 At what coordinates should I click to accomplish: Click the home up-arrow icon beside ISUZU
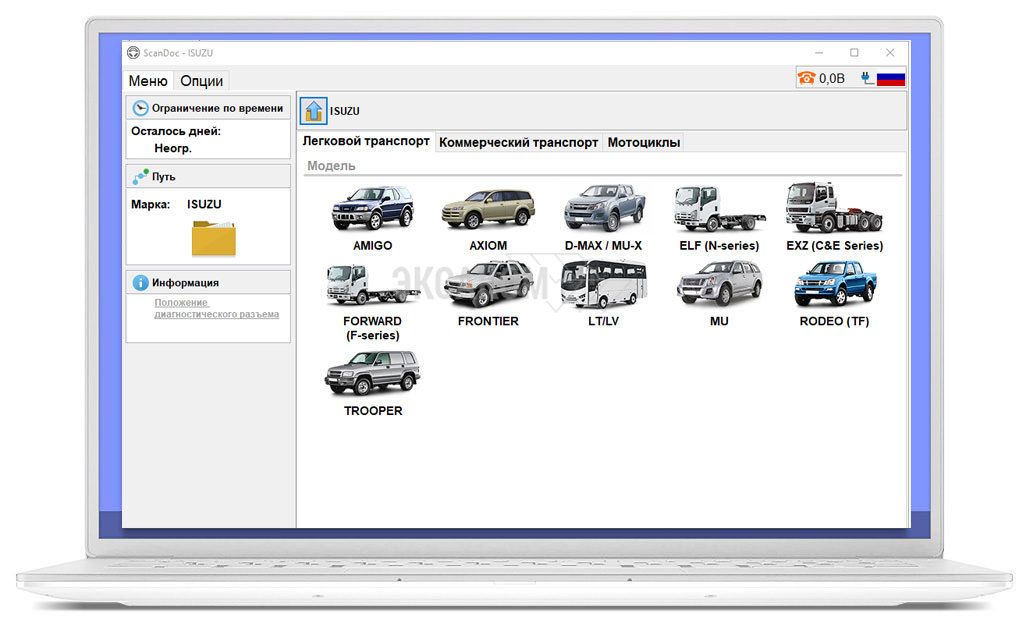point(314,111)
